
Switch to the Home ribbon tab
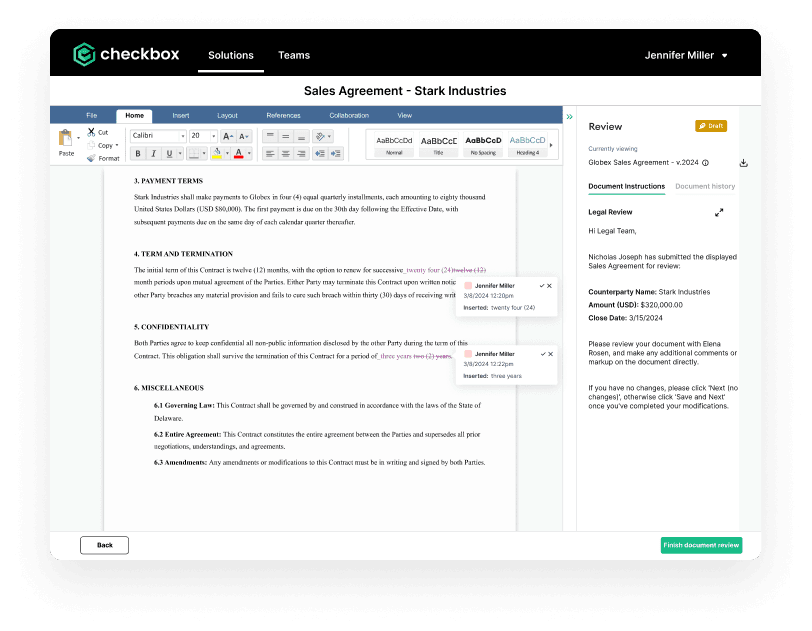click(x=135, y=116)
